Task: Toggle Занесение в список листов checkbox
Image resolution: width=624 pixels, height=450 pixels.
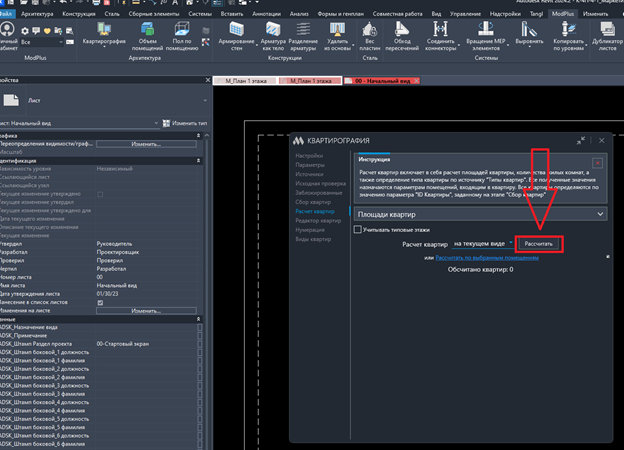Action: 100,303
